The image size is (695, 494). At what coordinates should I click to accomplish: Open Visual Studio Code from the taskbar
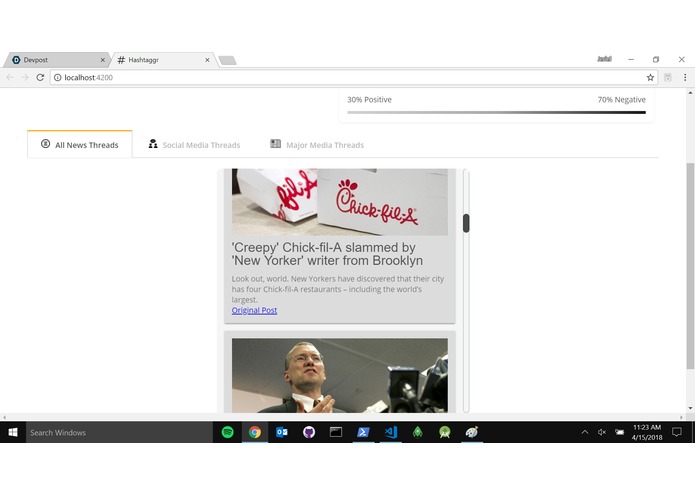pos(390,432)
